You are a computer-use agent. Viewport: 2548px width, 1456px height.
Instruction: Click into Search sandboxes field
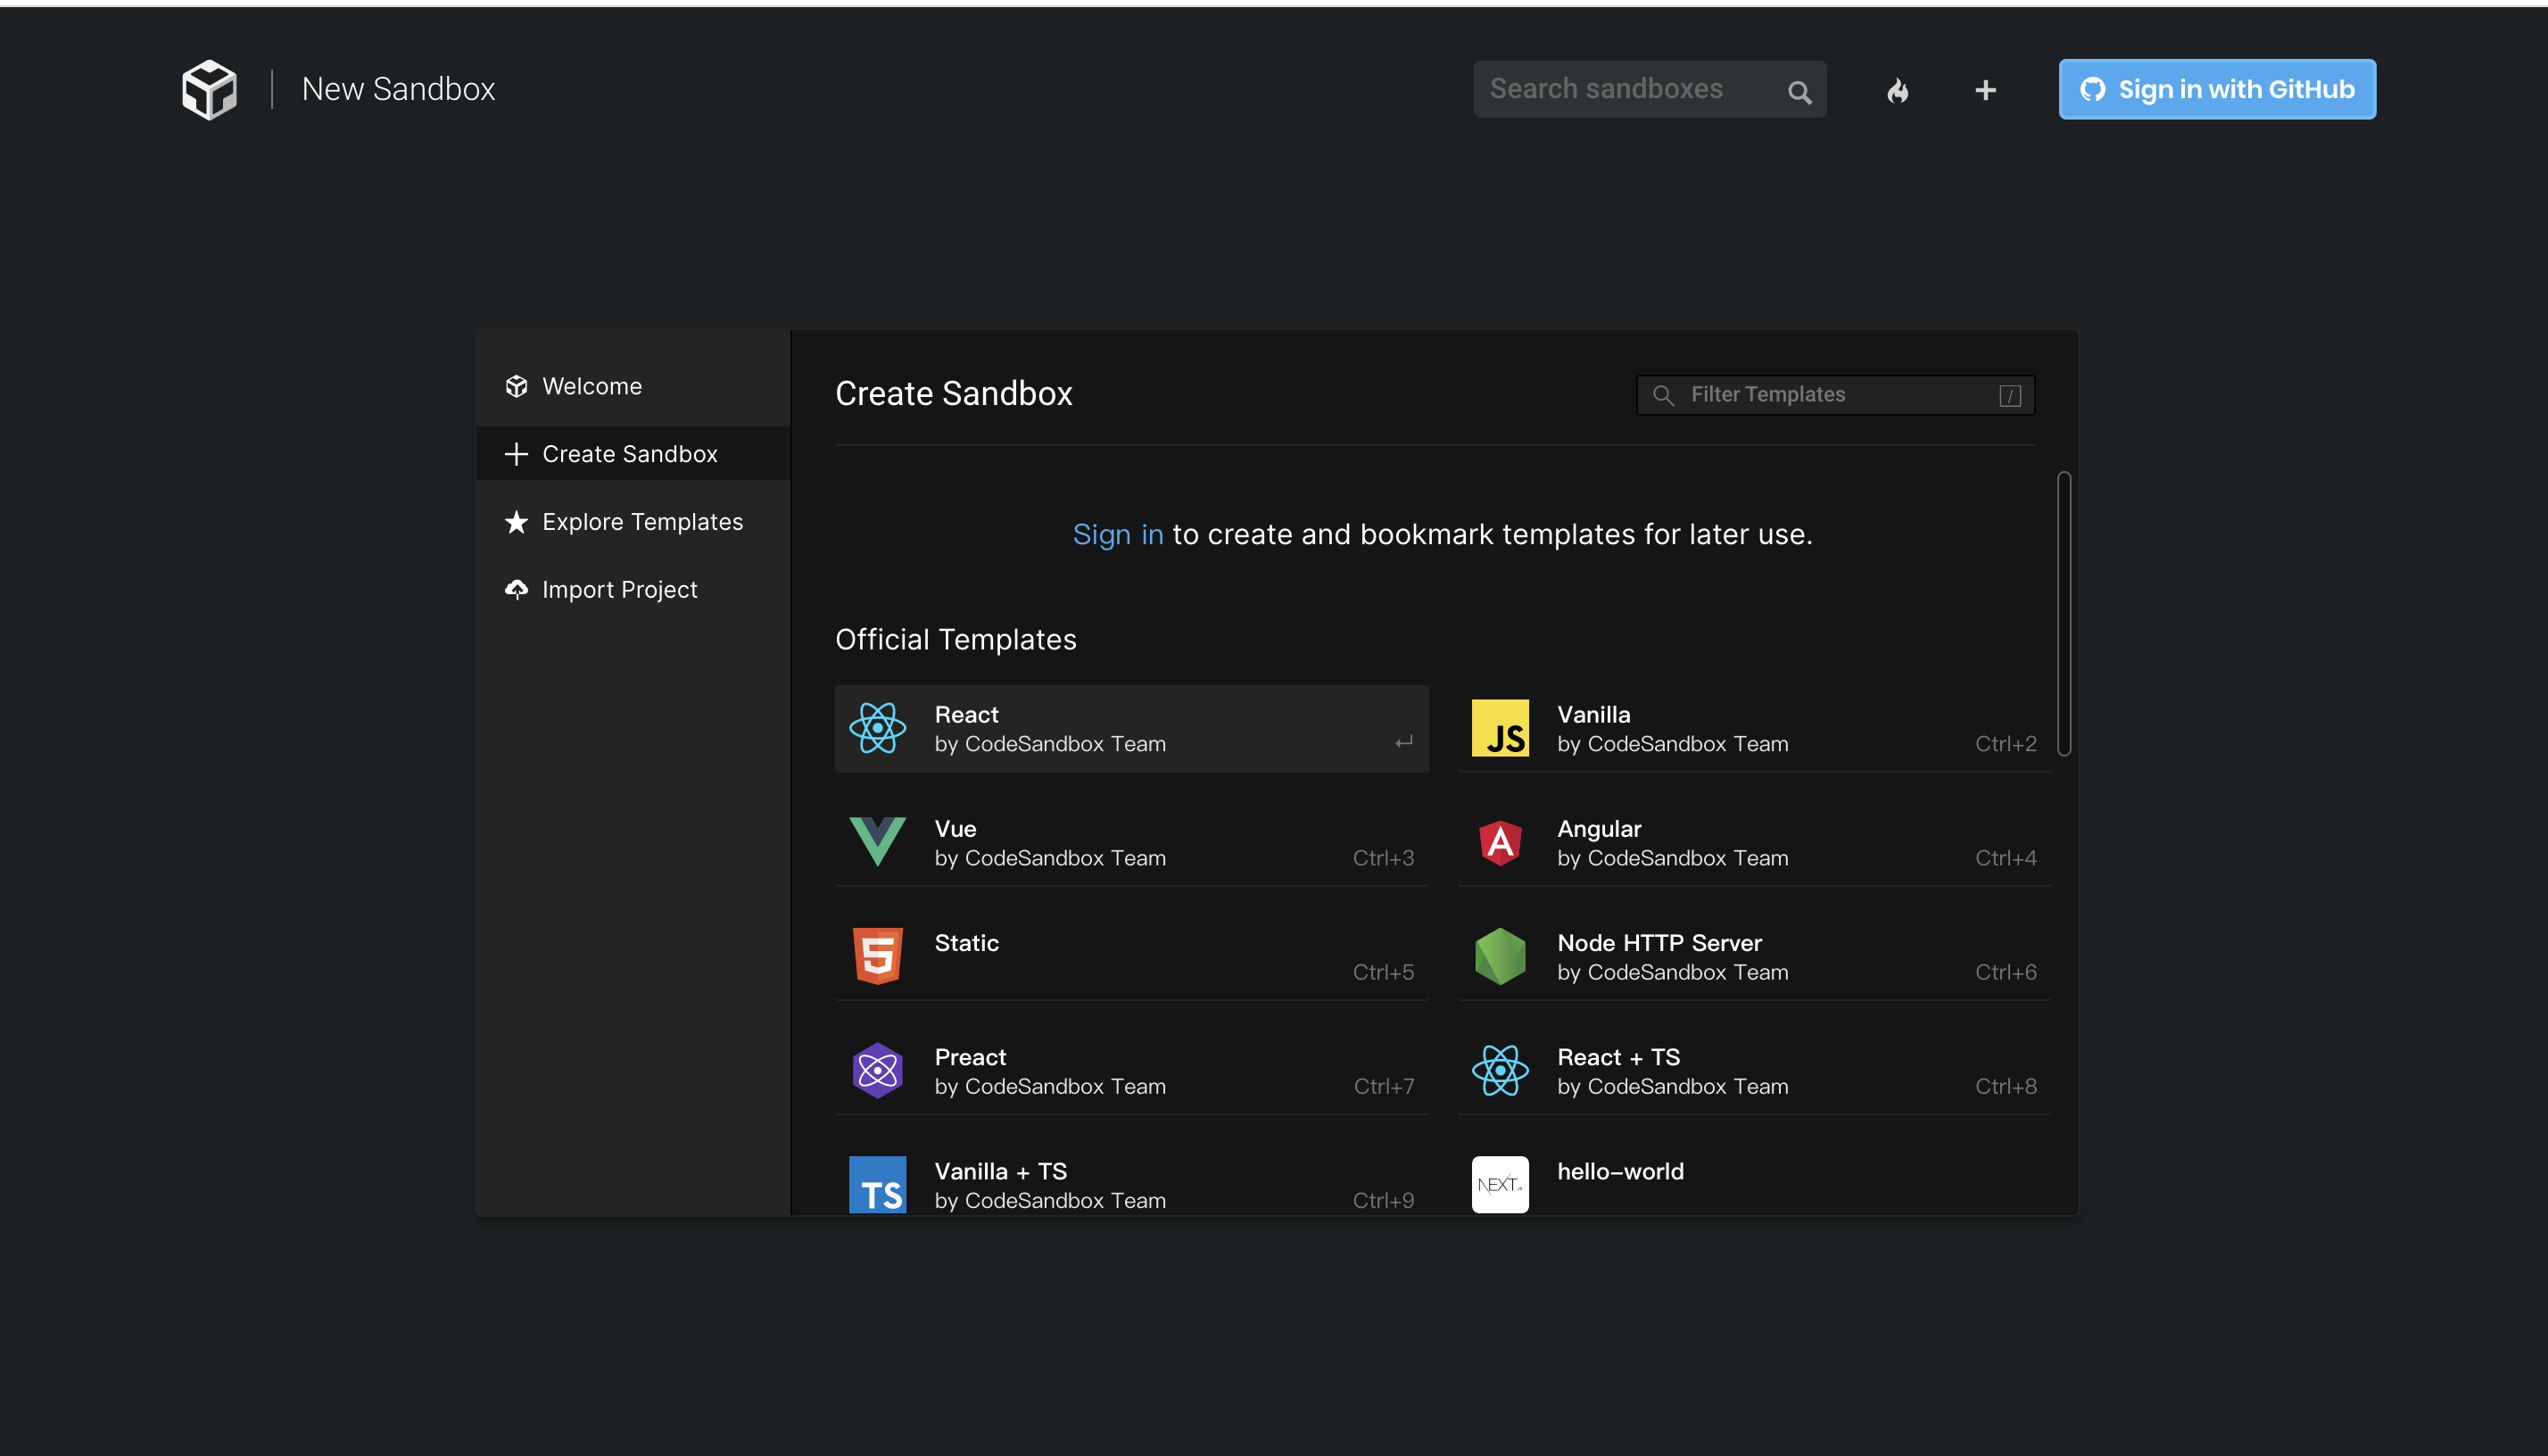(1627, 89)
